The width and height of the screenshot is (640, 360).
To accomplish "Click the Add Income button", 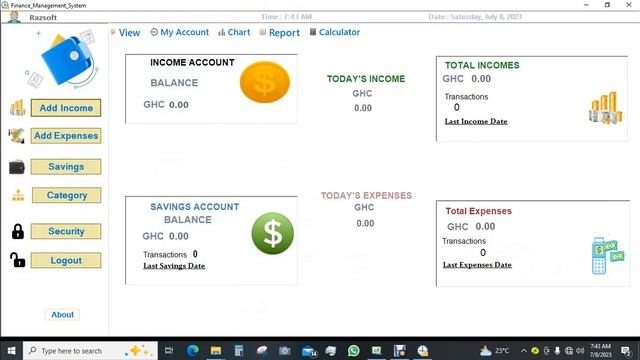I will (x=66, y=108).
